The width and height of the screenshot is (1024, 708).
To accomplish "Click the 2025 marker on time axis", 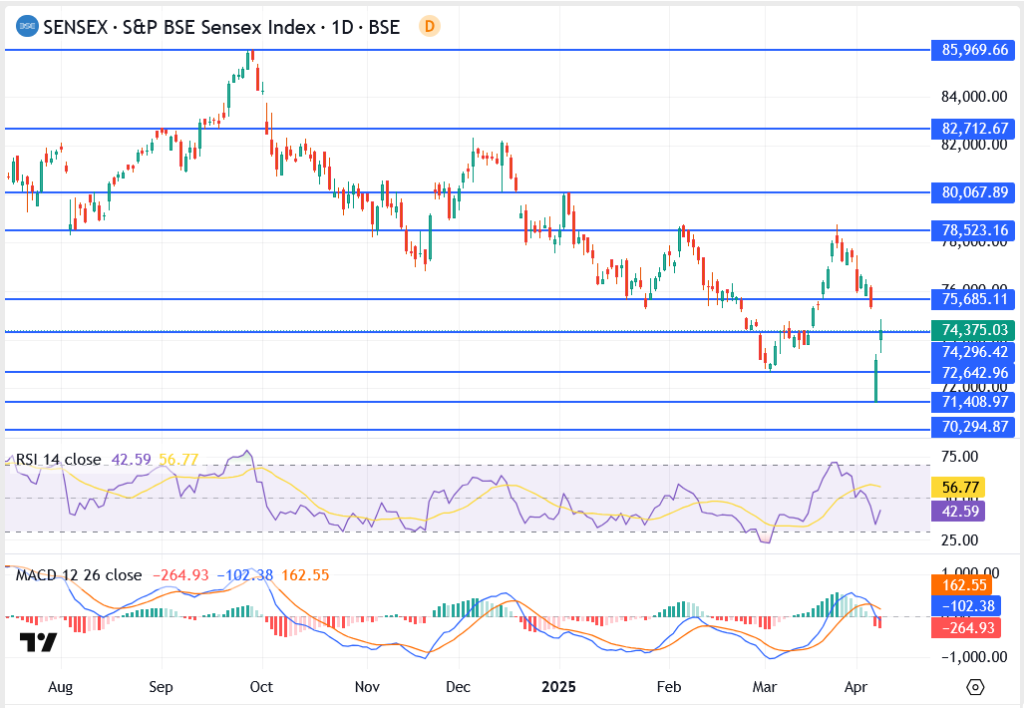I will 558,688.
